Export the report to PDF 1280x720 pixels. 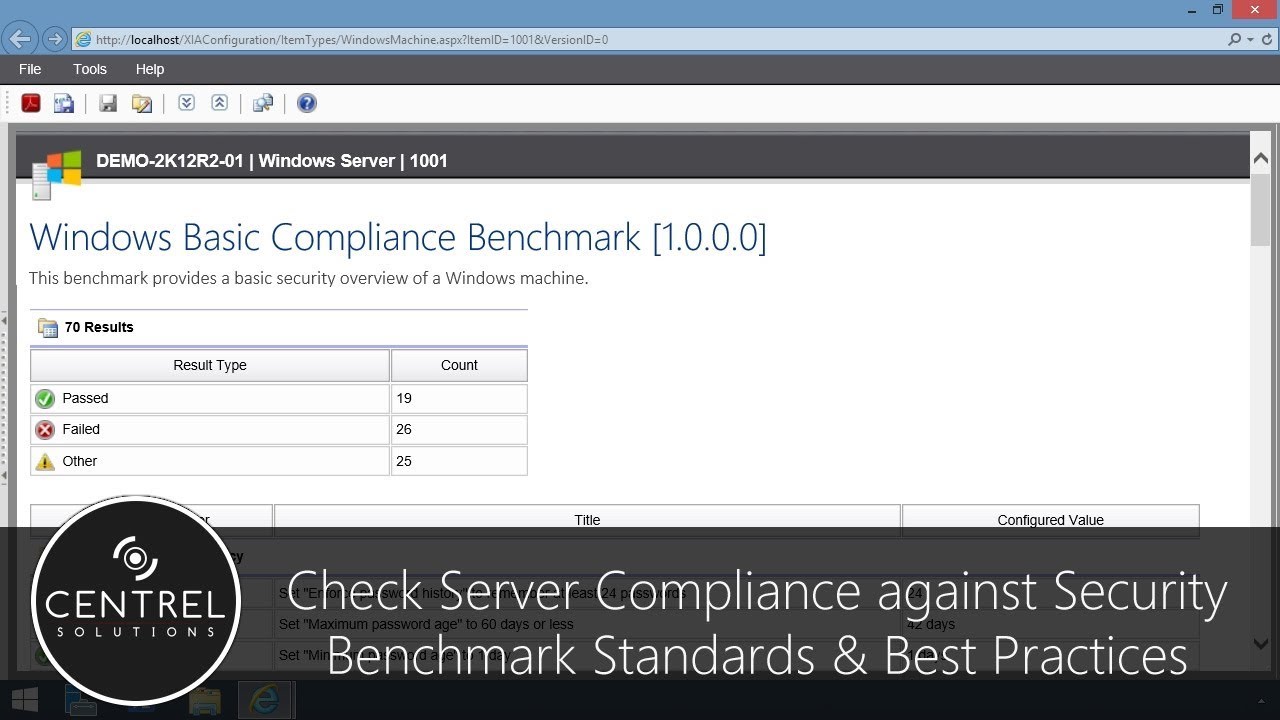pyautogui.click(x=31, y=103)
